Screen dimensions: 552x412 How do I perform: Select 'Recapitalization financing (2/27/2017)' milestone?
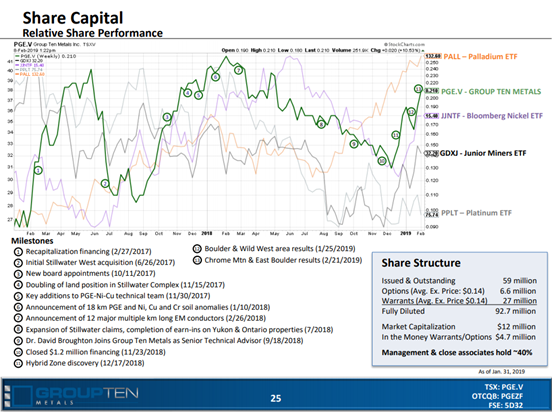pos(88,251)
